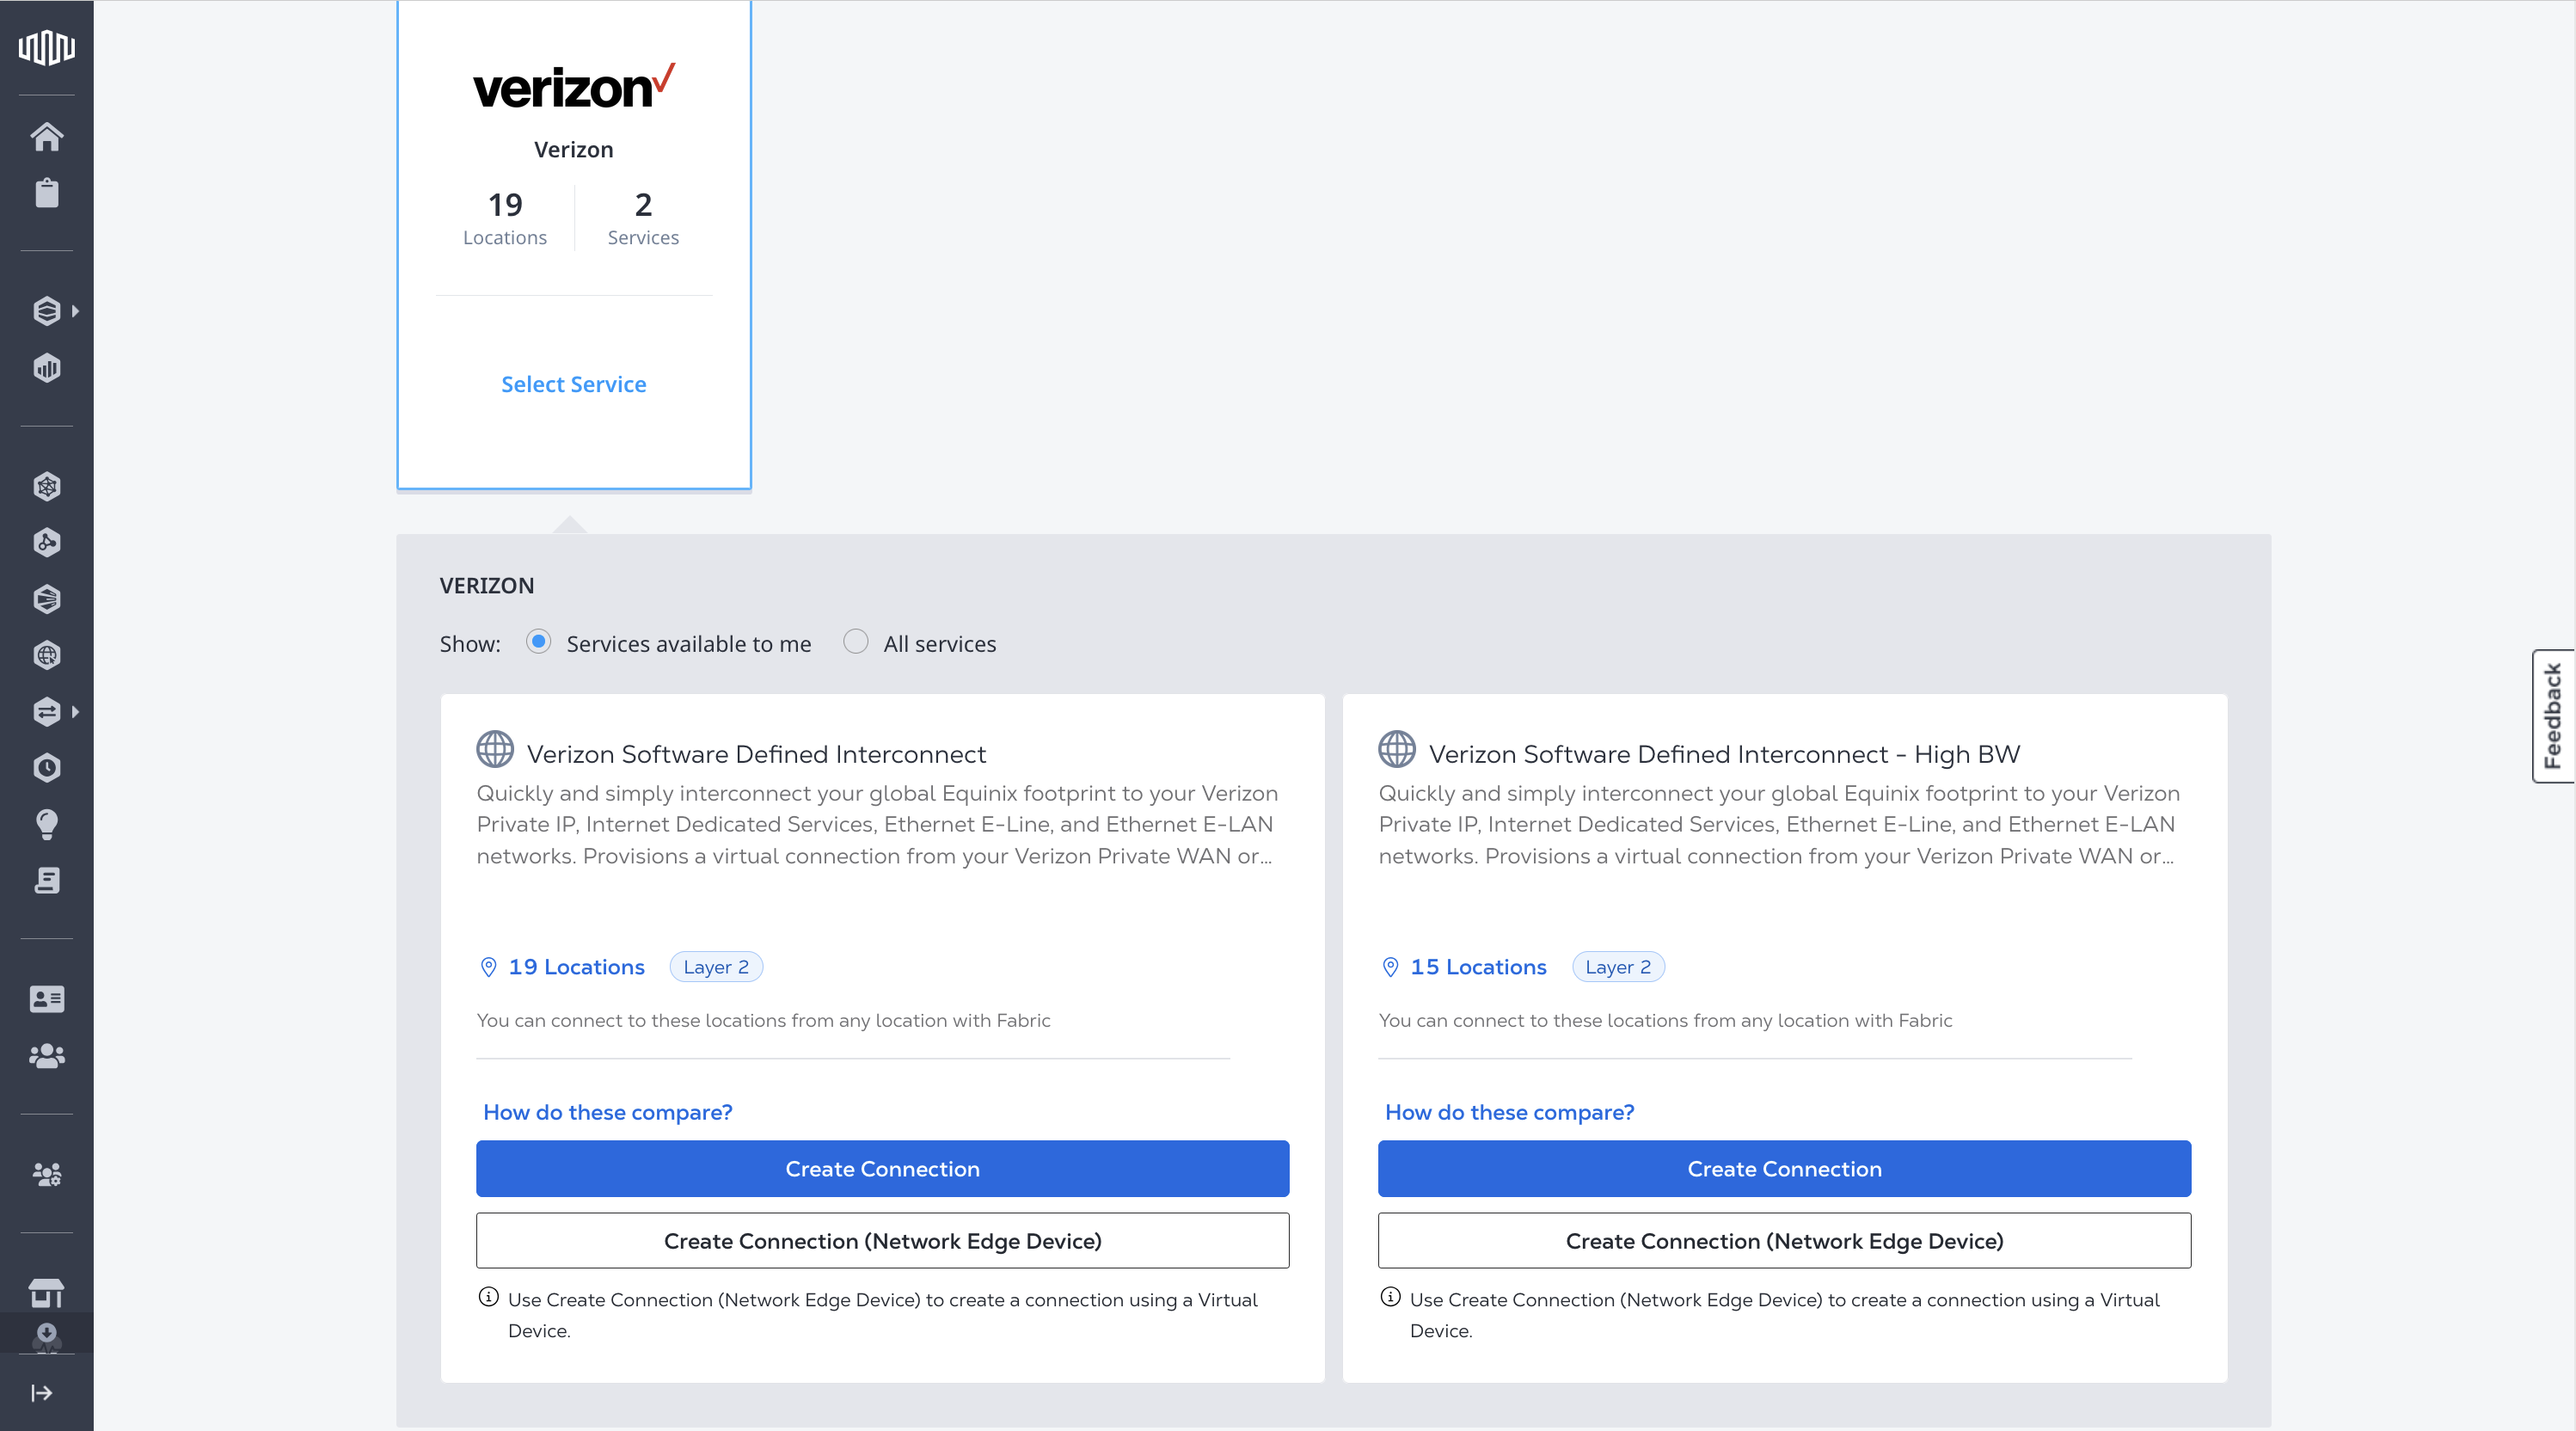Click globe icon of High BW service
Image resolution: width=2576 pixels, height=1431 pixels.
(1397, 749)
